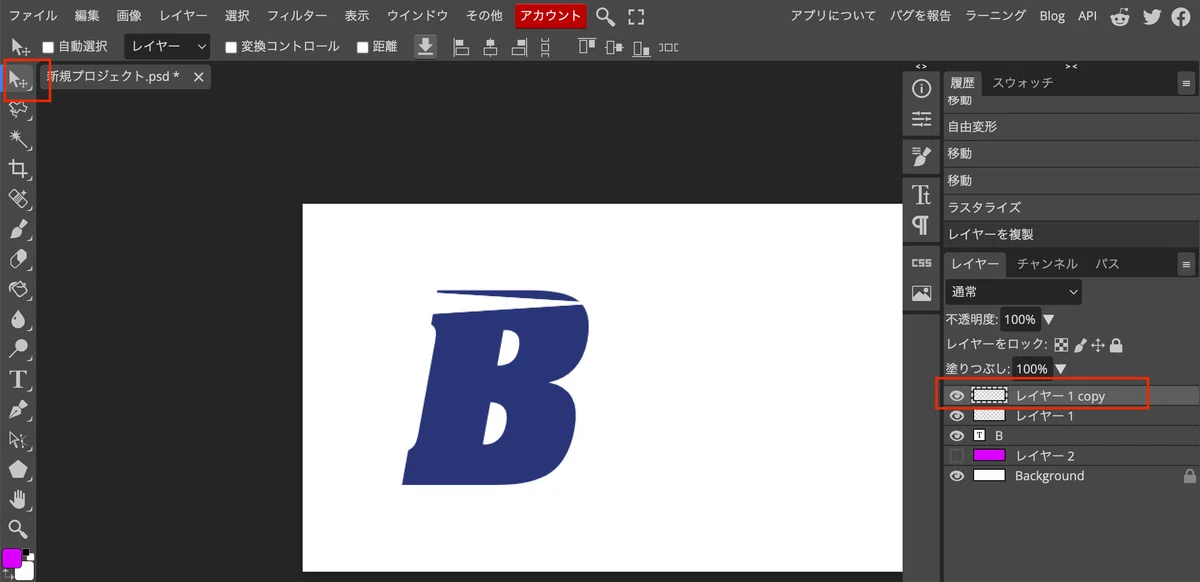Select the Blur drop tool
Viewport: 1200px width, 582px height.
click(17, 319)
